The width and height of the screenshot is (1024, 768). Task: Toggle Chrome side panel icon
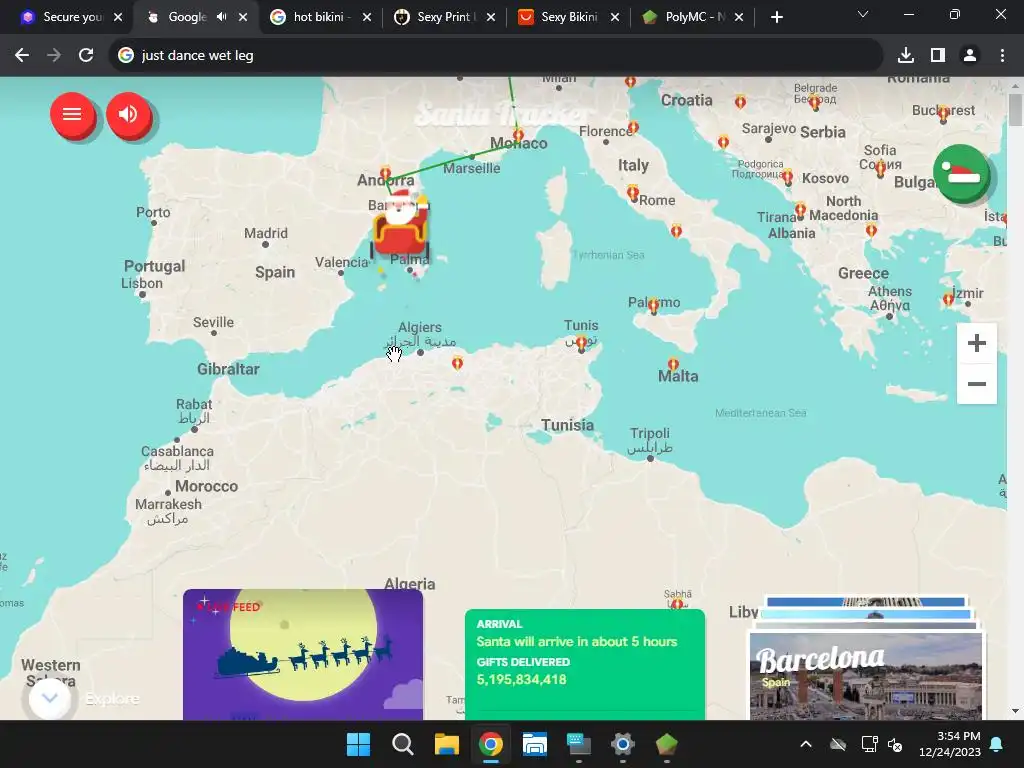[x=938, y=56]
